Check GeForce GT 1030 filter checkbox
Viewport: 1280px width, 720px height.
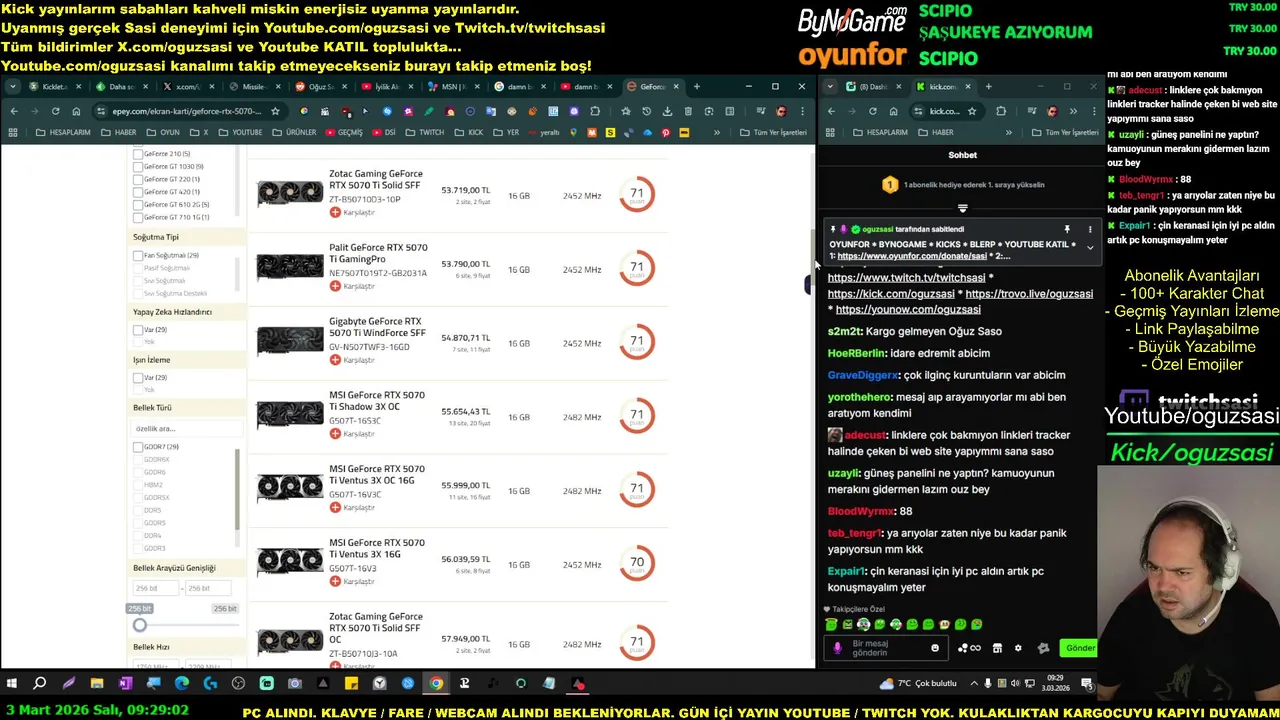click(138, 167)
